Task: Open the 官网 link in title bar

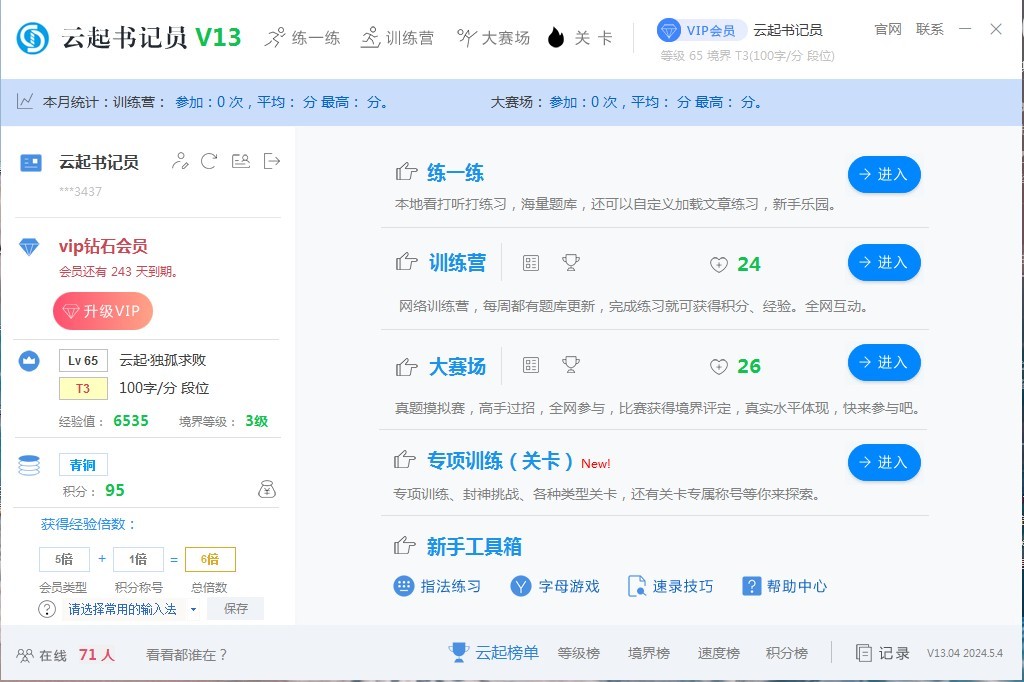Action: pos(887,29)
